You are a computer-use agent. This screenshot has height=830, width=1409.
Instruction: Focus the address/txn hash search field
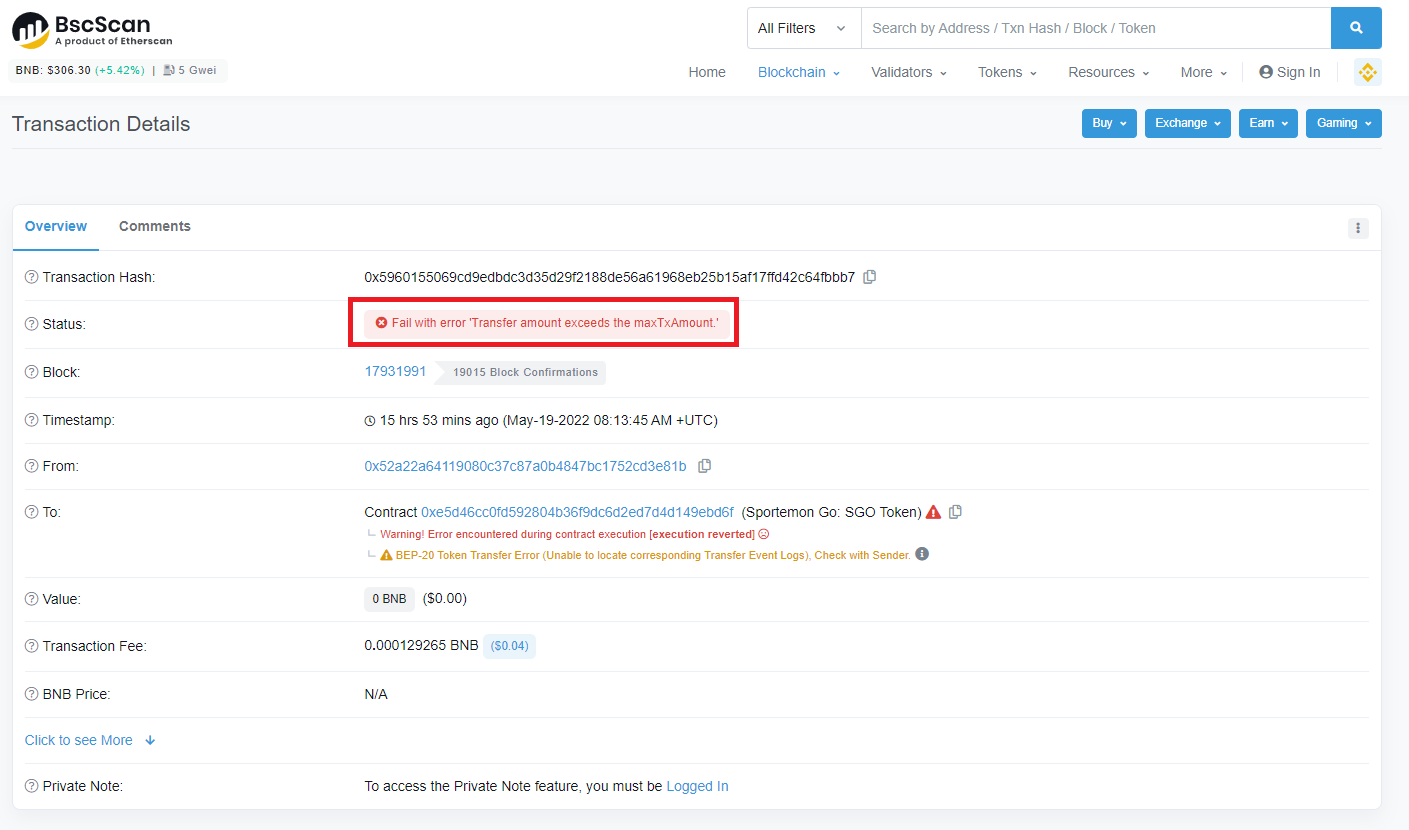point(1096,28)
